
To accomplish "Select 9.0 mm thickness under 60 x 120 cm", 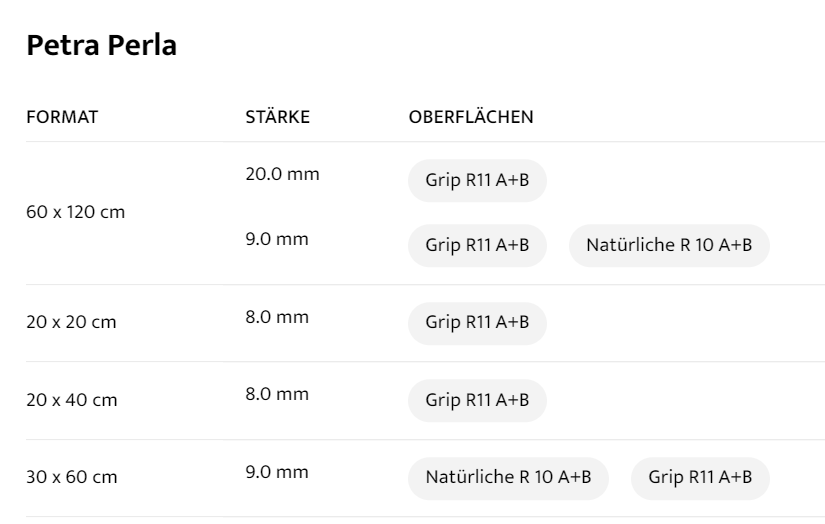I will (x=277, y=240).
